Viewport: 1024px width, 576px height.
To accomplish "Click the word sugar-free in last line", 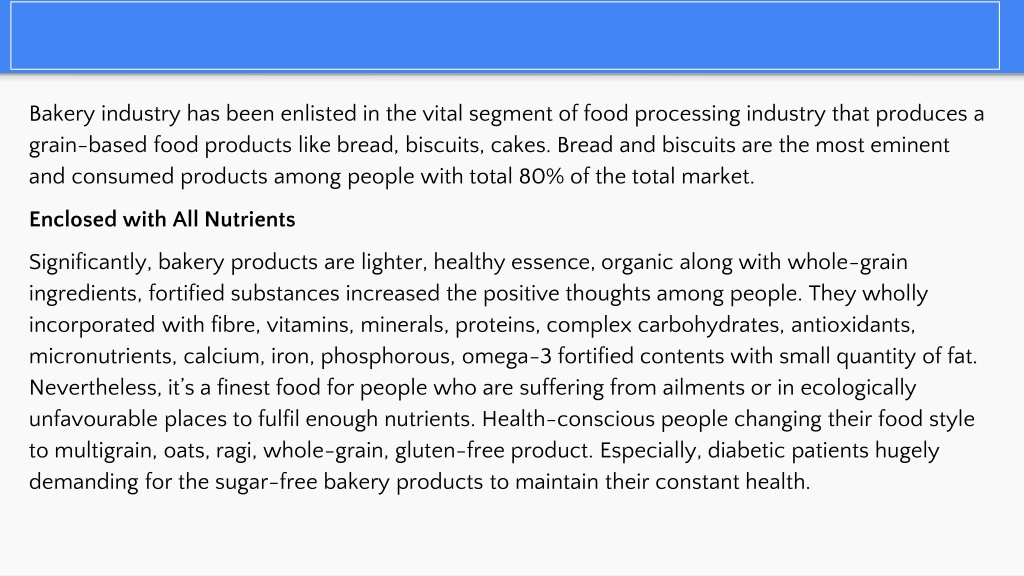I will [266, 482].
